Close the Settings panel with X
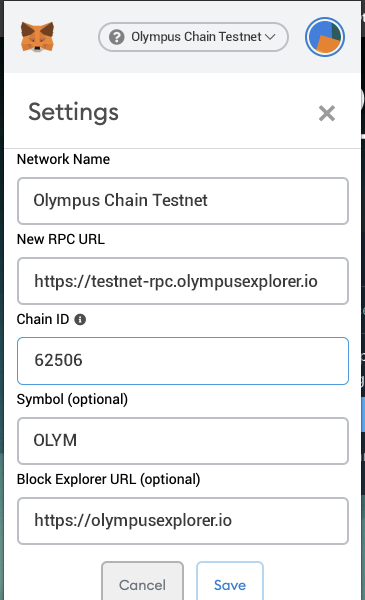This screenshot has width=365, height=600. tap(327, 113)
